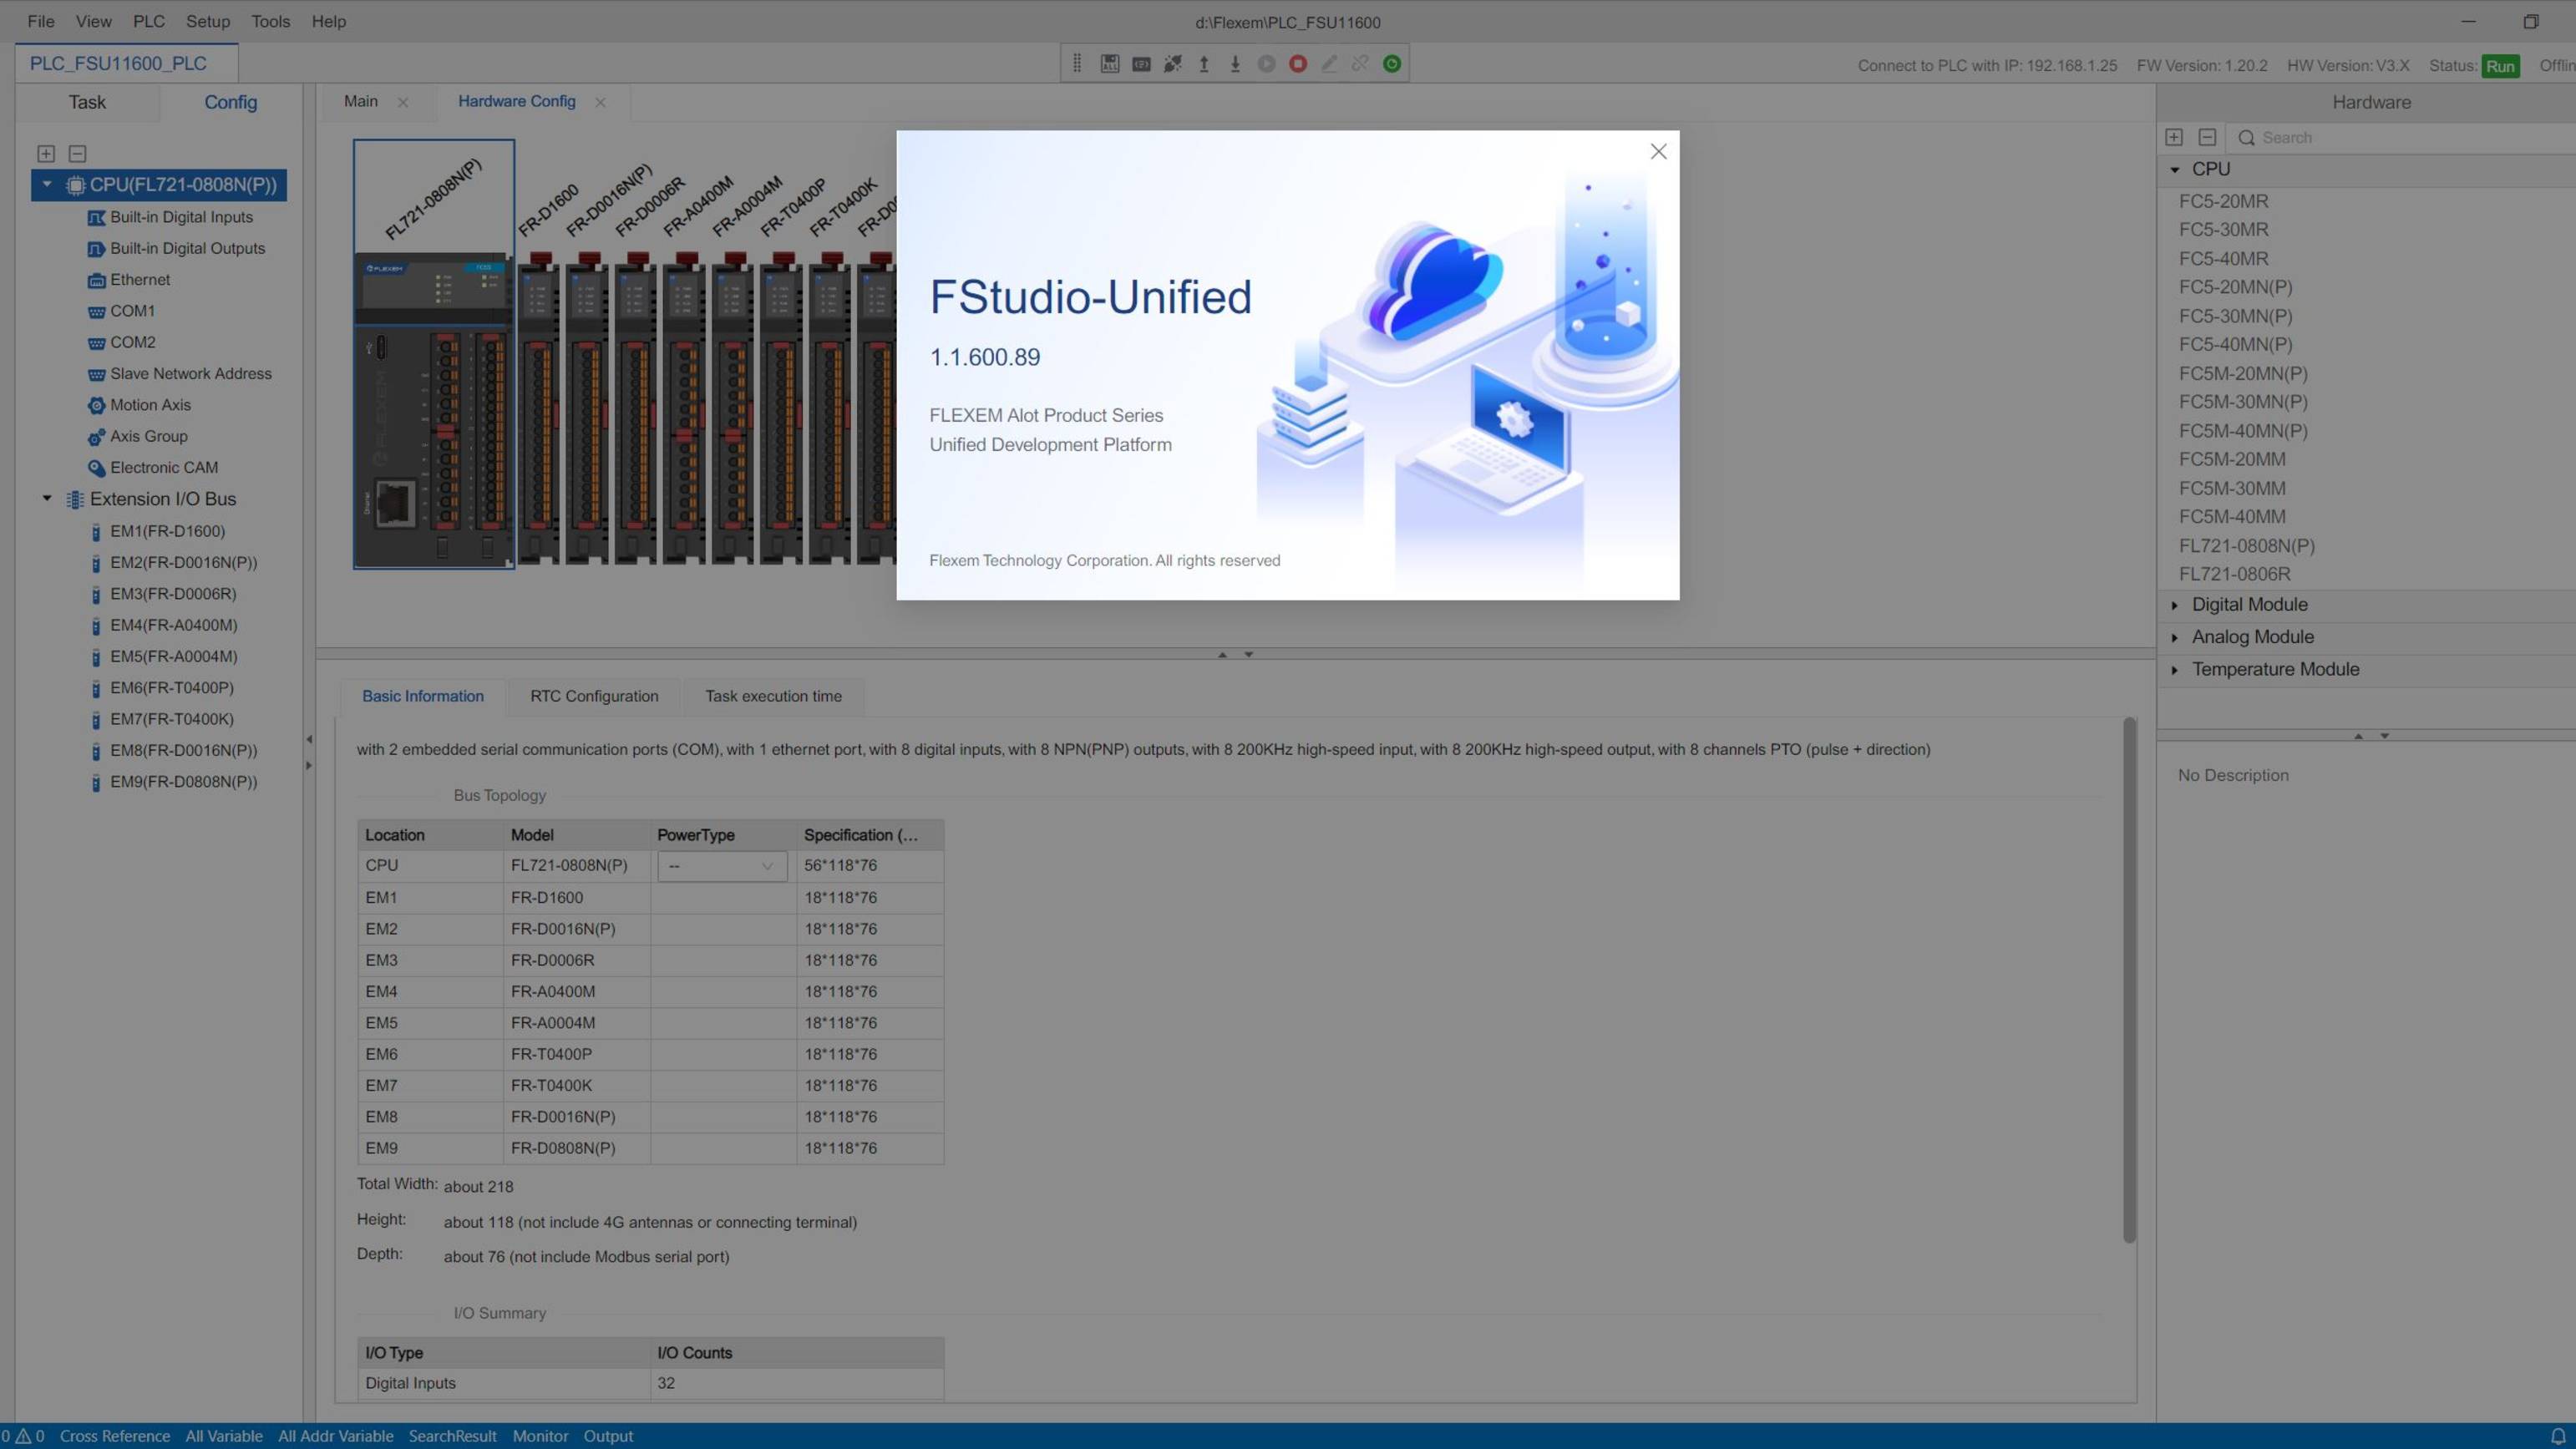Select FC5M-30MM in the CPU hardware list
Screen dimensions: 2576x1449
coord(2231,488)
